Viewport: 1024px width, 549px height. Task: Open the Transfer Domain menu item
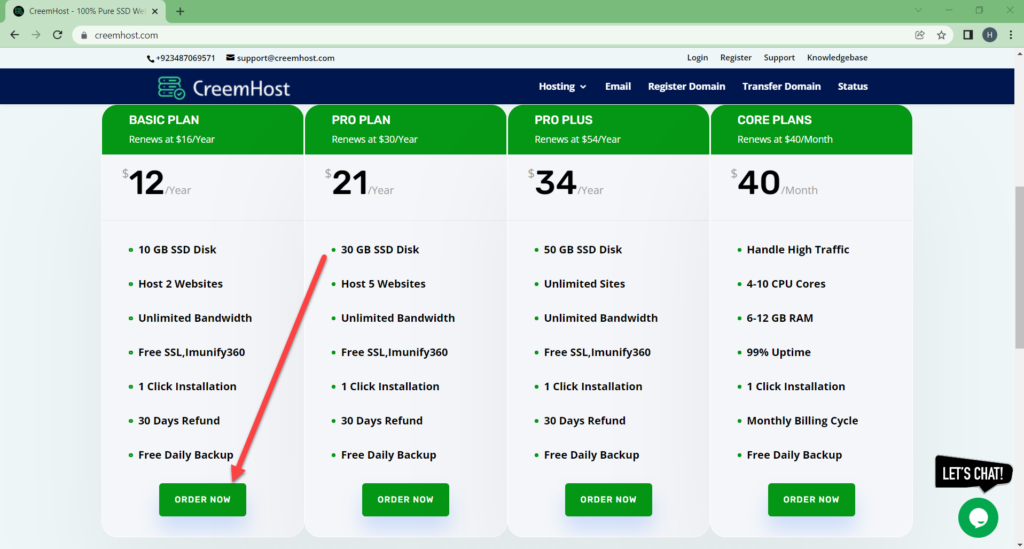click(781, 86)
